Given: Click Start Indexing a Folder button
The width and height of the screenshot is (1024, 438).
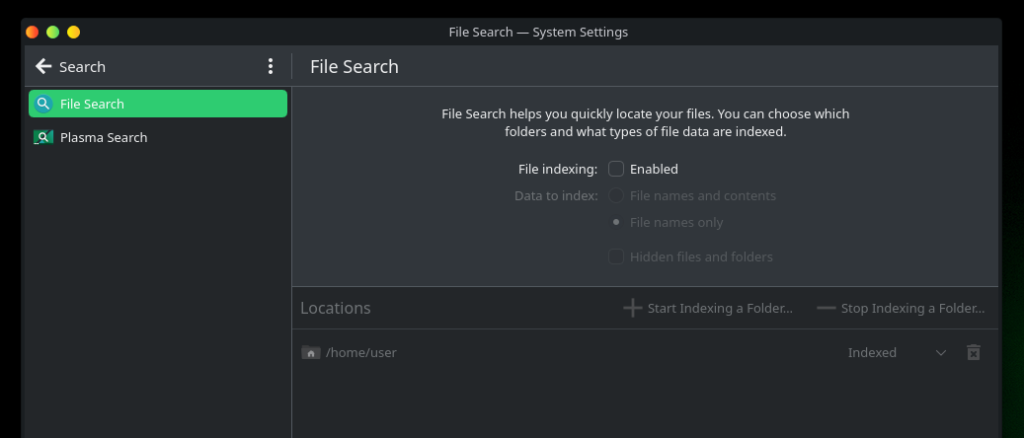Looking at the screenshot, I should coord(708,308).
